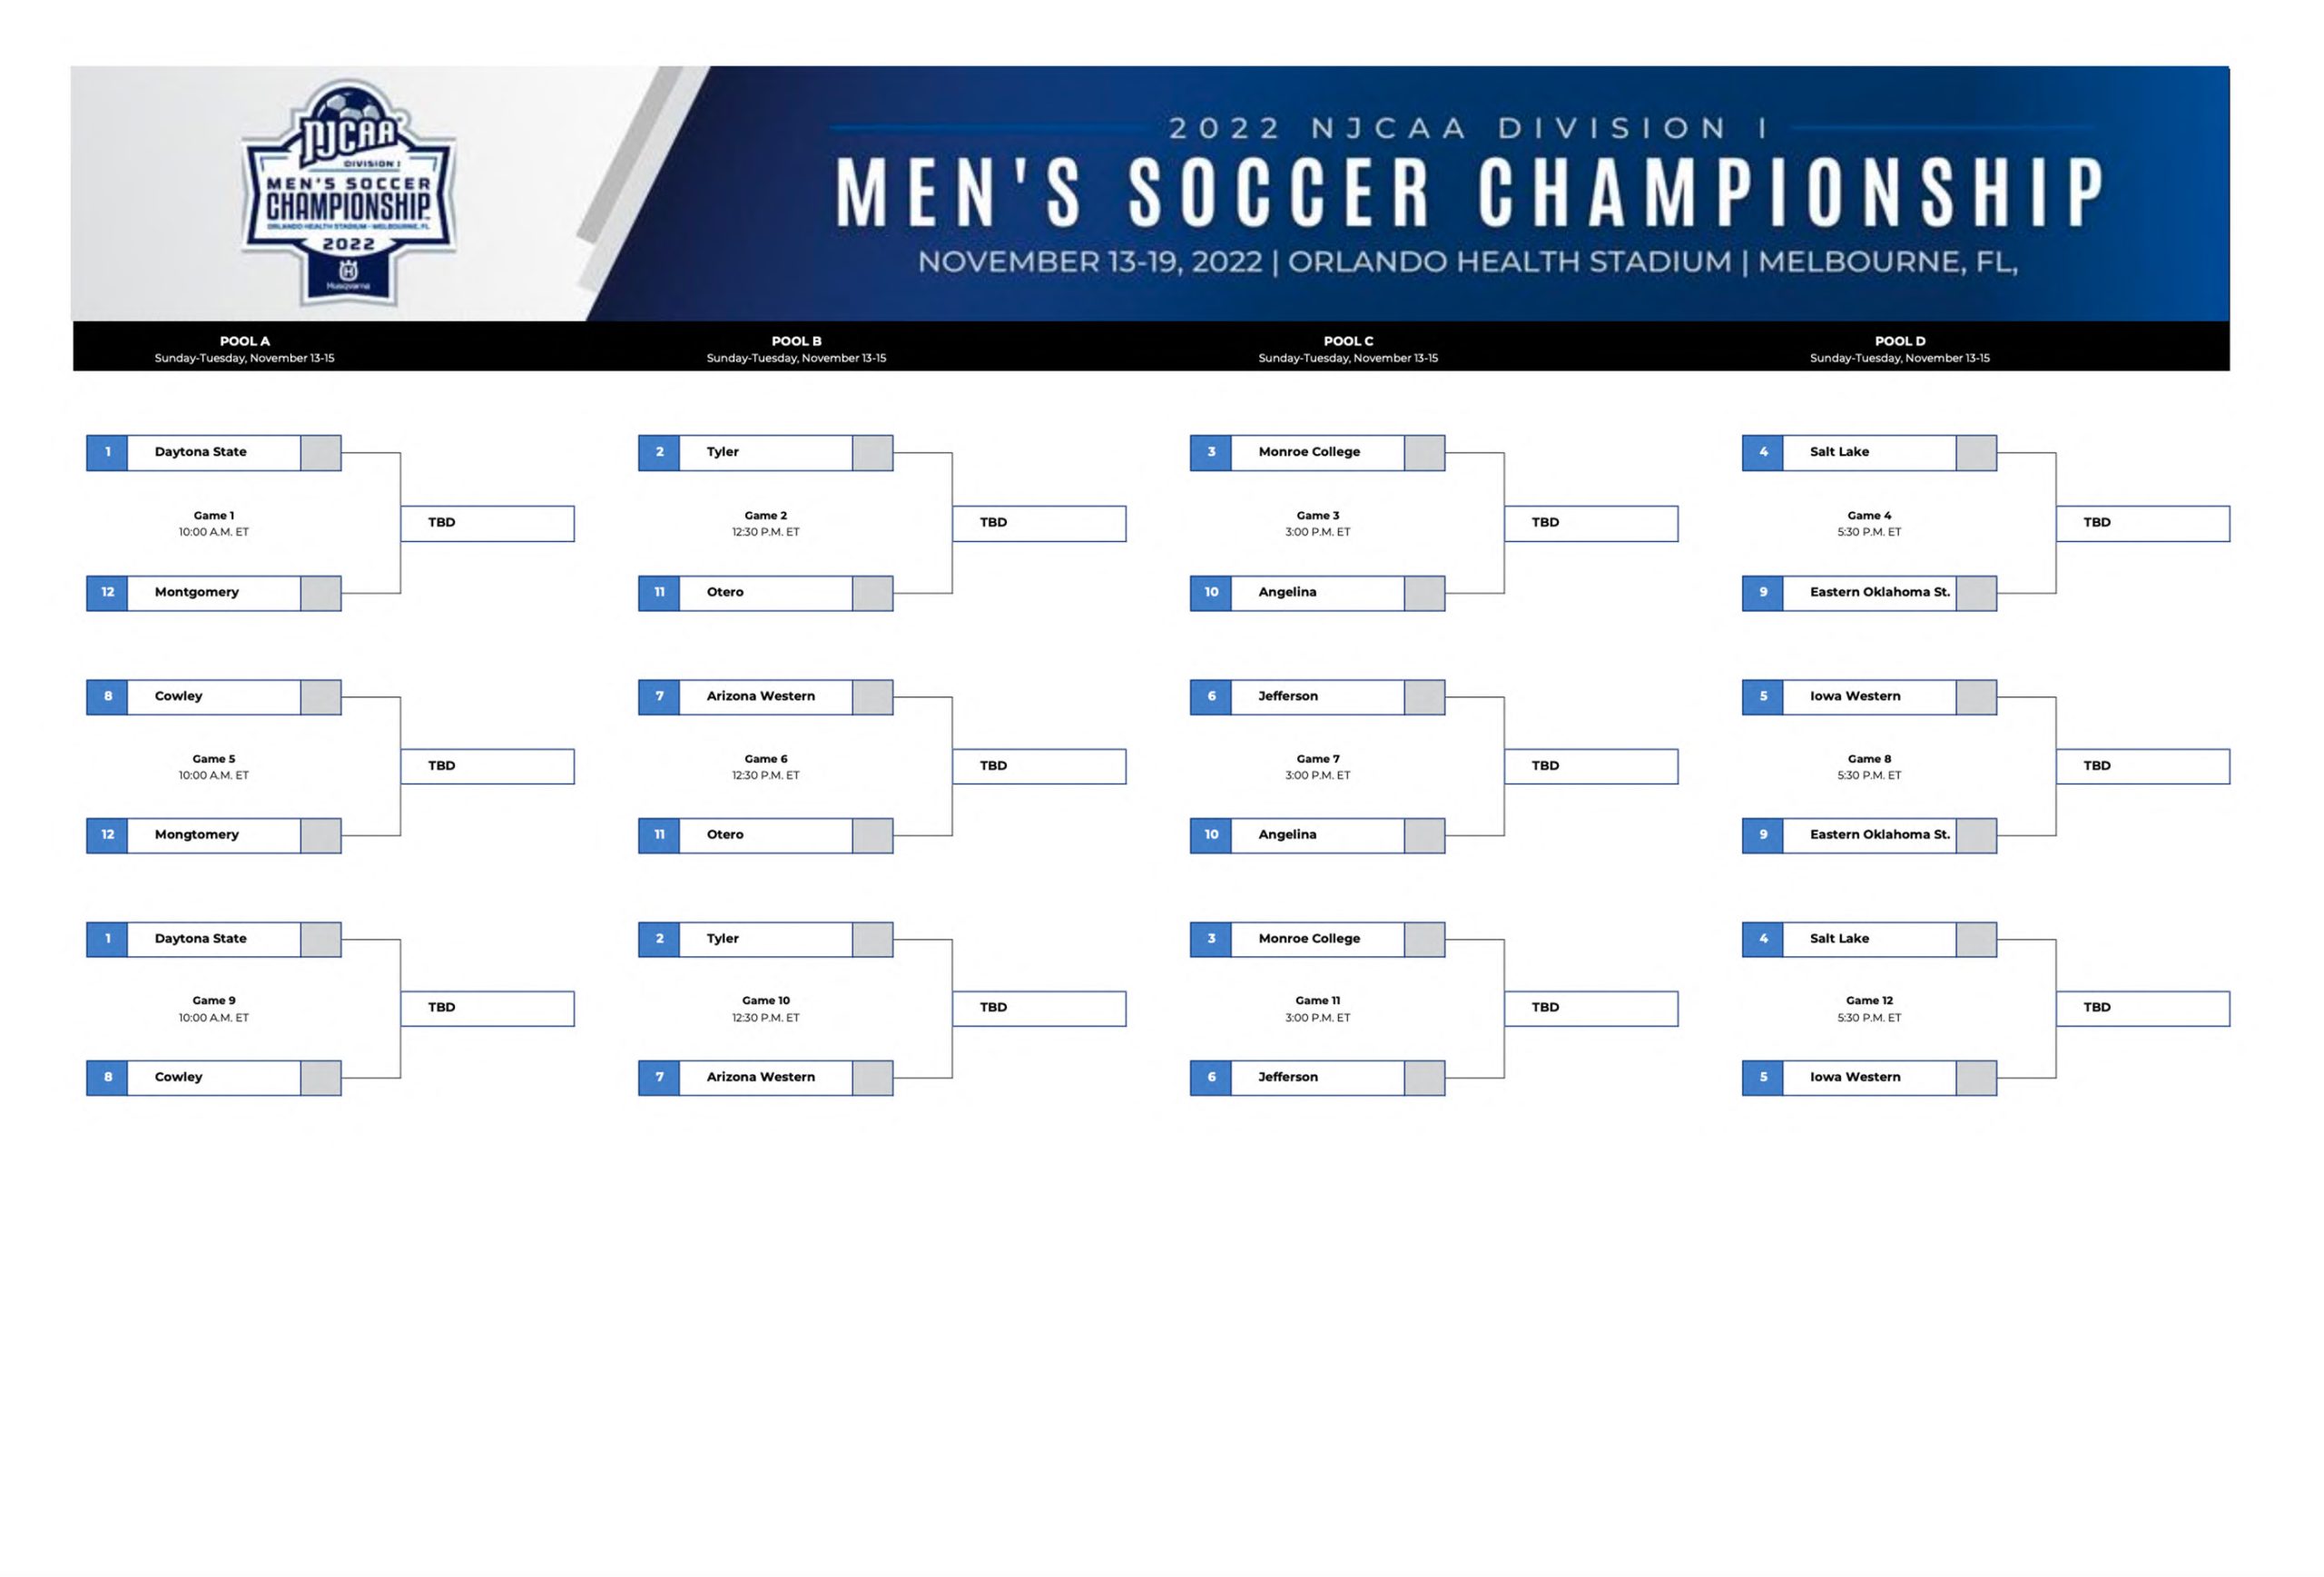This screenshot has width=2324, height=1577.
Task: Click the Game 7 3:00 P.M. ET label
Action: 1318,775
